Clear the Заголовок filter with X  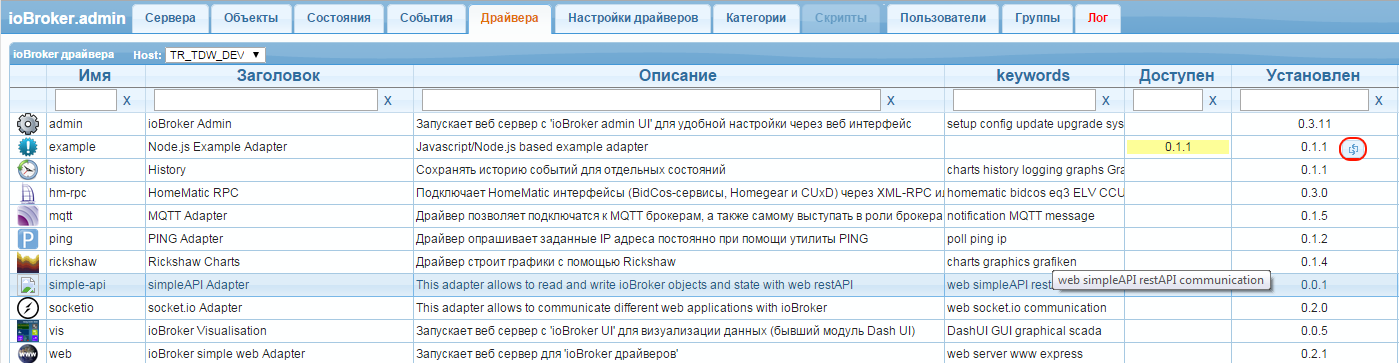(388, 100)
